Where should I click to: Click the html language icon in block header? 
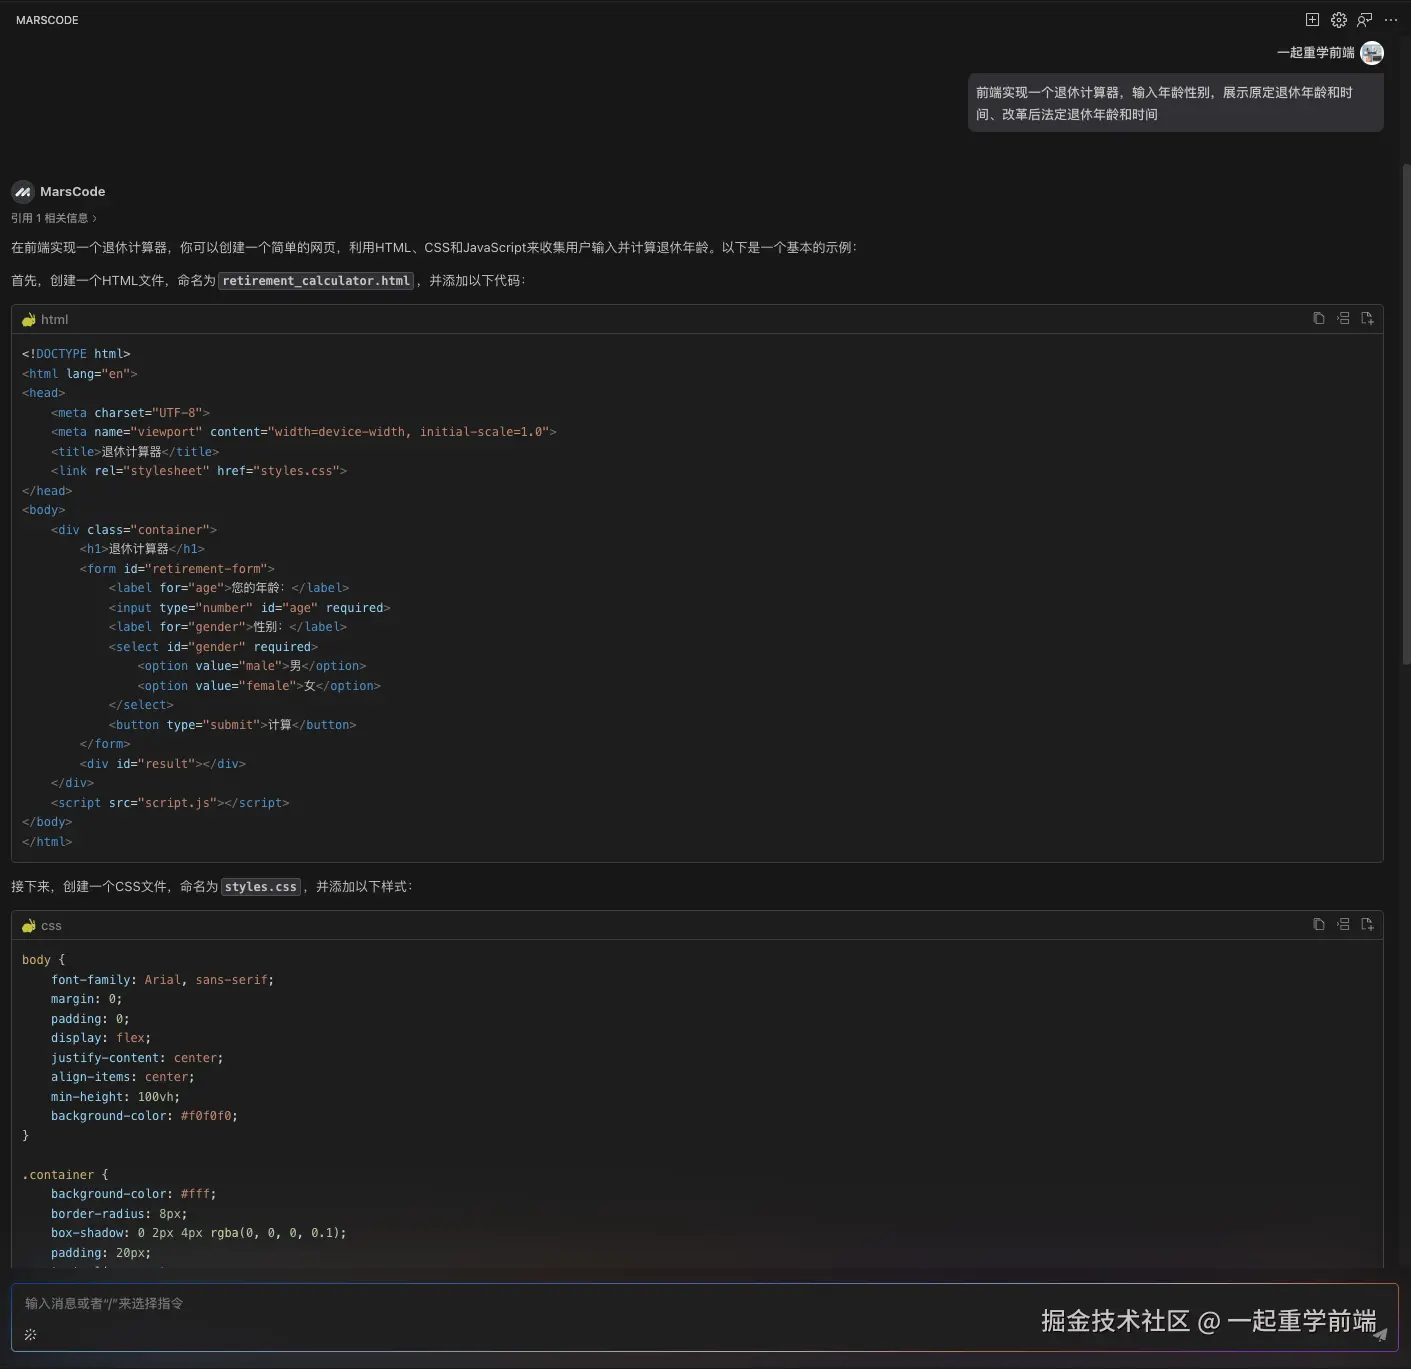[29, 320]
